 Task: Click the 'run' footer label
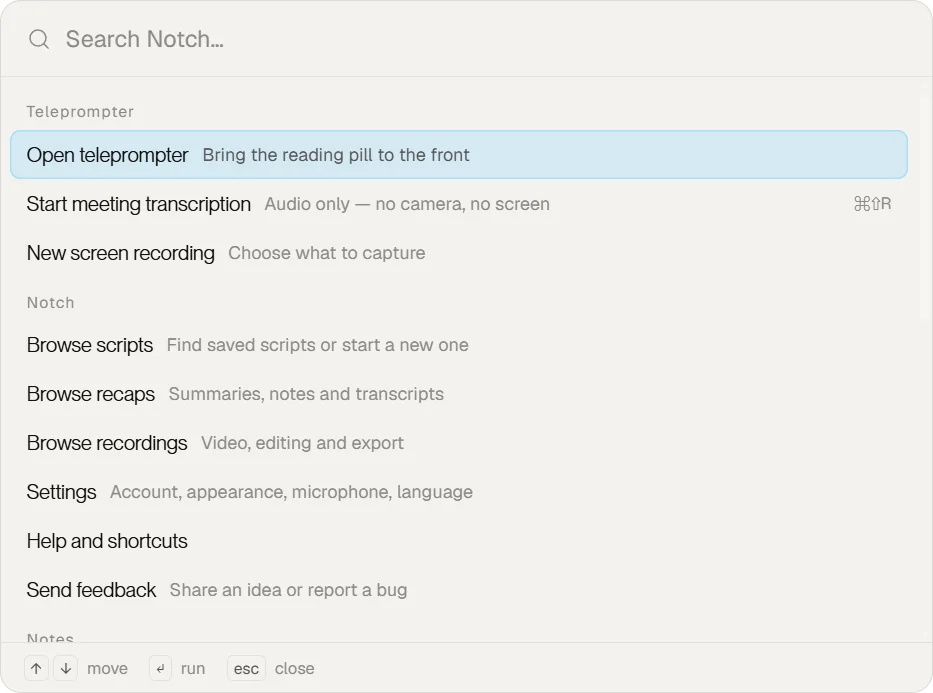pyautogui.click(x=193, y=669)
